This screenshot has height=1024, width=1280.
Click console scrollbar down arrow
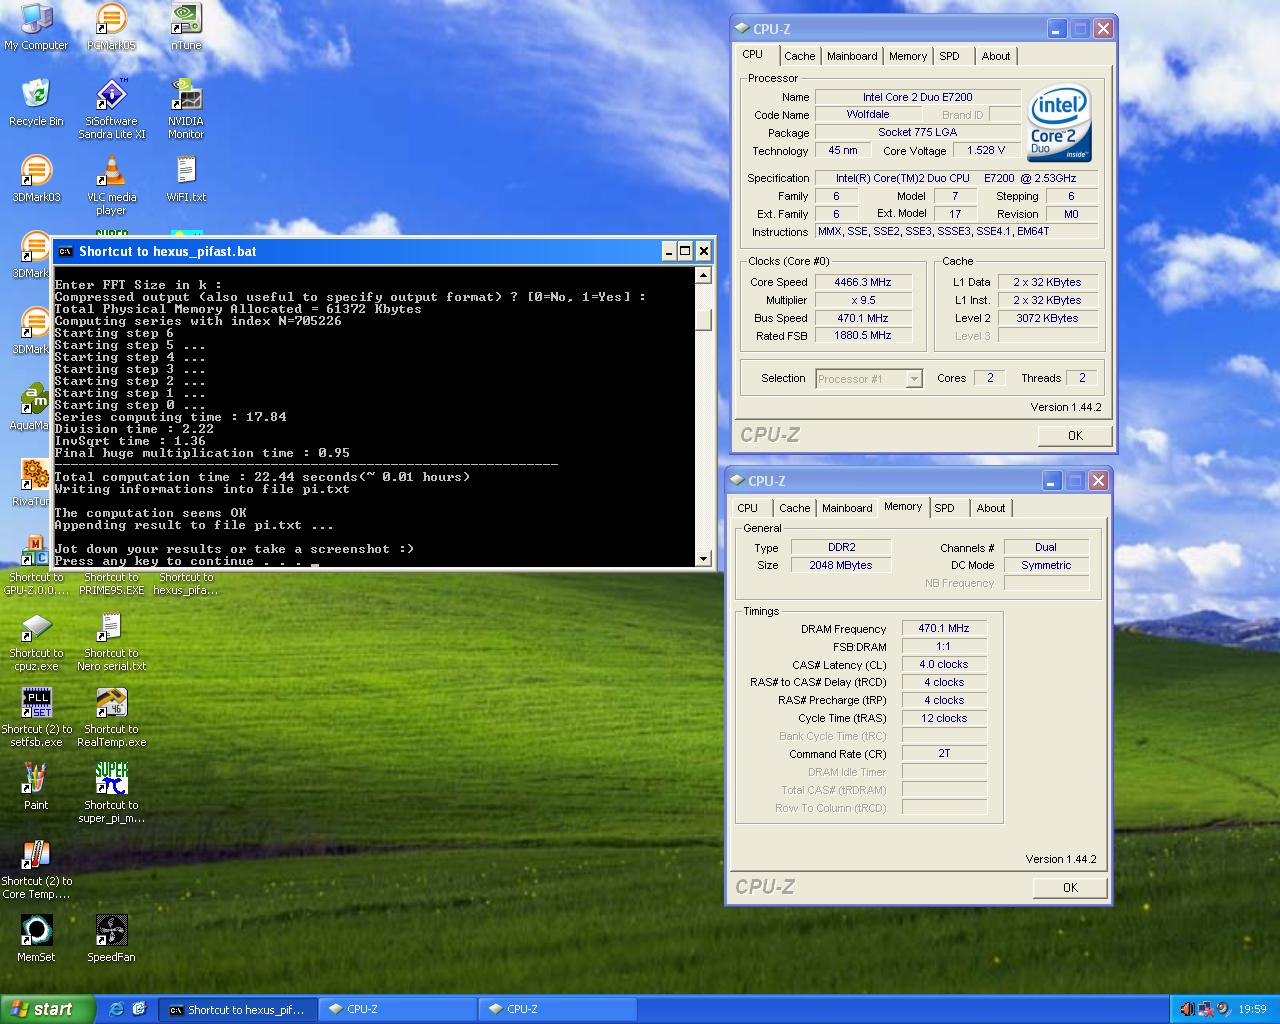click(703, 558)
